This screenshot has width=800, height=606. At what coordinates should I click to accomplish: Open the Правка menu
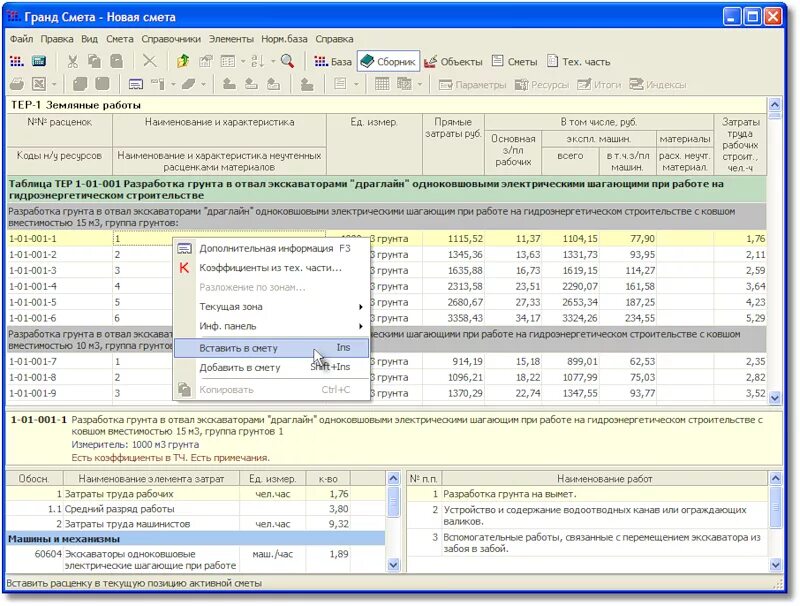point(57,39)
